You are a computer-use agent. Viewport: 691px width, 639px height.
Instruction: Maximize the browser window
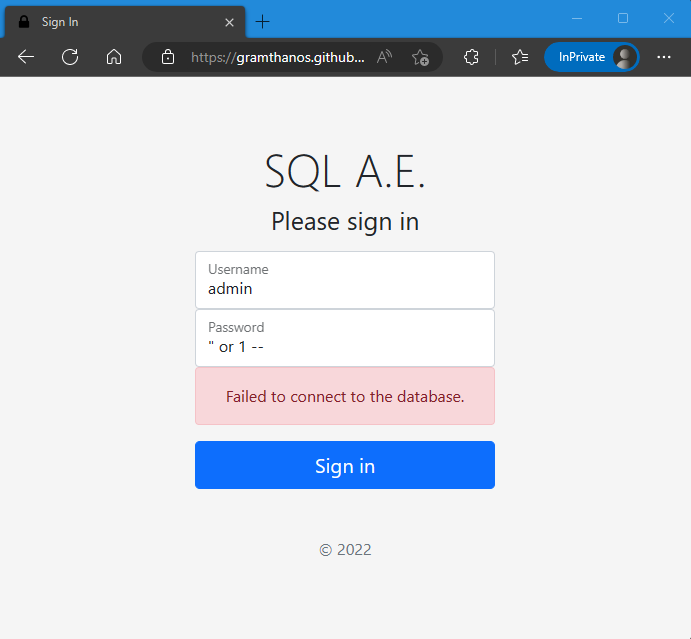(623, 18)
